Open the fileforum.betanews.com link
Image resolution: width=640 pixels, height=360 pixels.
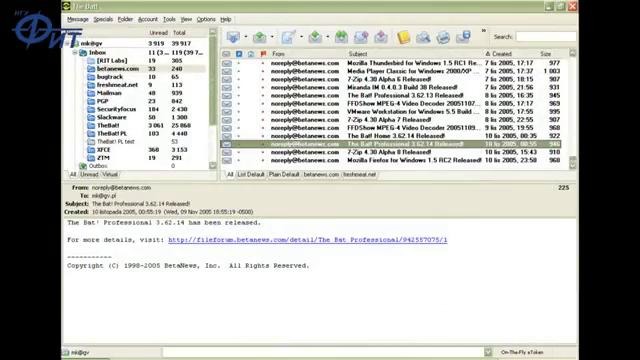click(x=308, y=240)
